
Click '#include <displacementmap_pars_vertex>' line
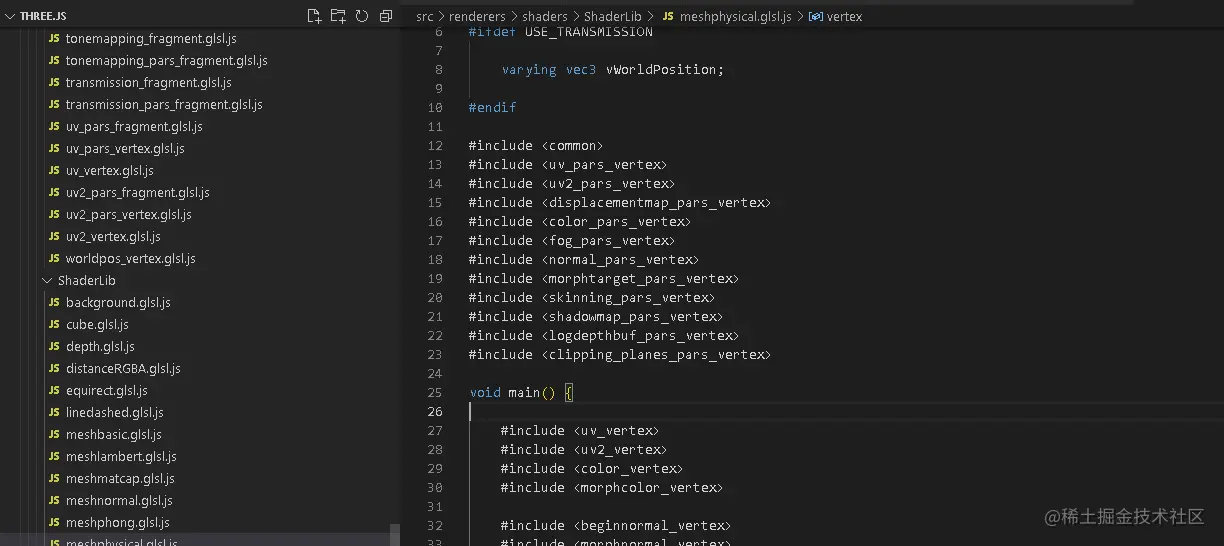(x=620, y=202)
